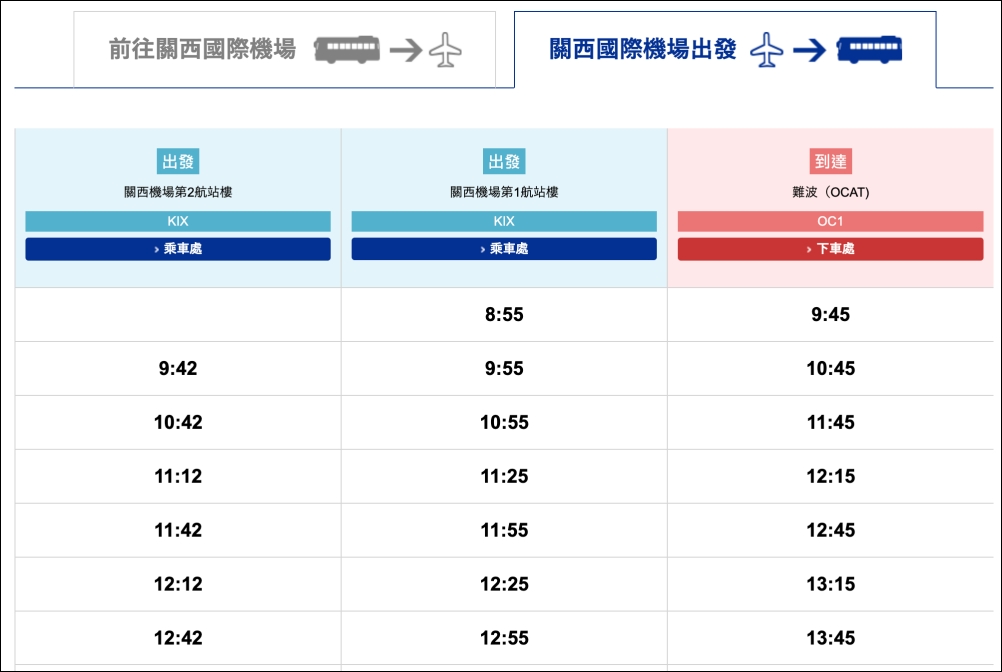Viewport: 1002px width, 672px height.
Task: Select the 13:45 arrival time
Action: click(x=831, y=638)
